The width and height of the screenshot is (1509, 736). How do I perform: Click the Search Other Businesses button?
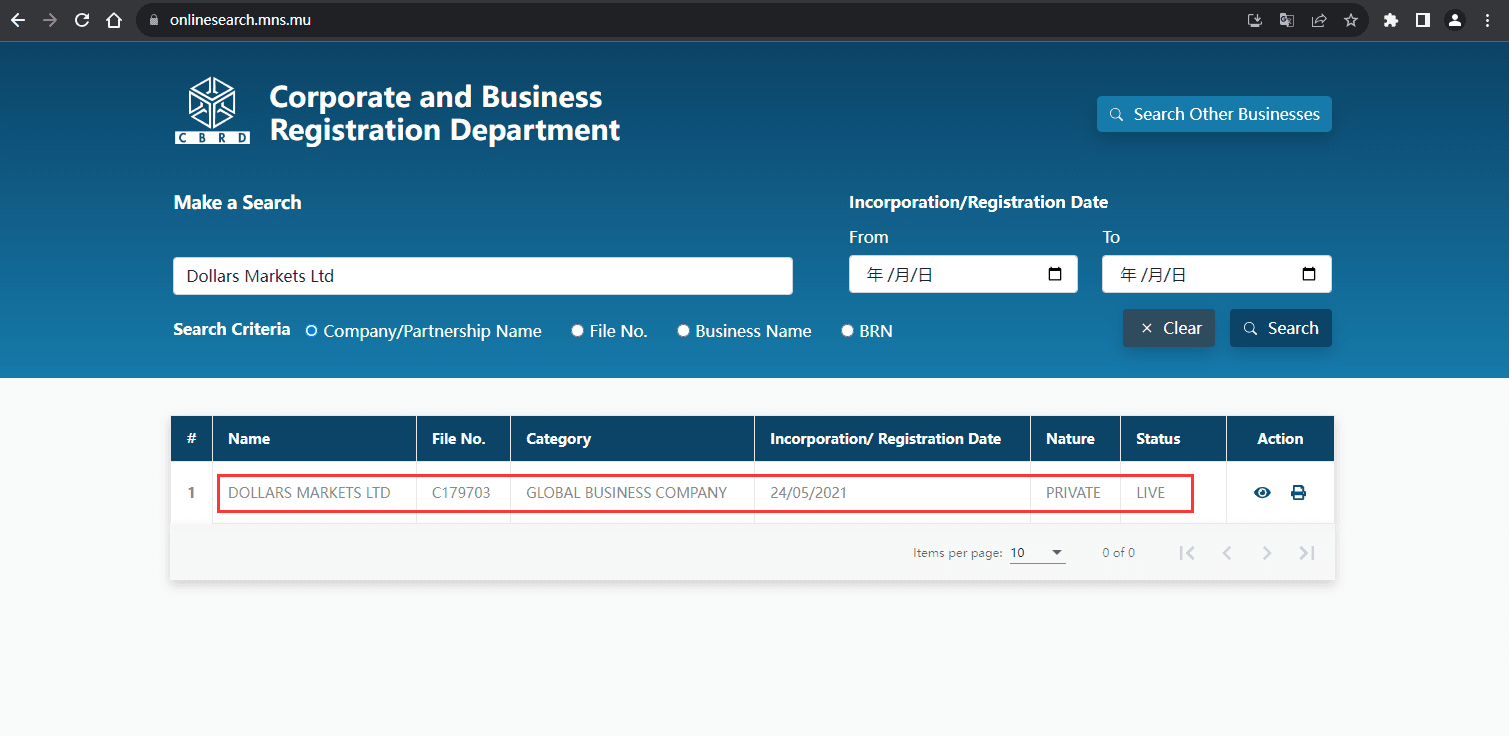[1214, 114]
